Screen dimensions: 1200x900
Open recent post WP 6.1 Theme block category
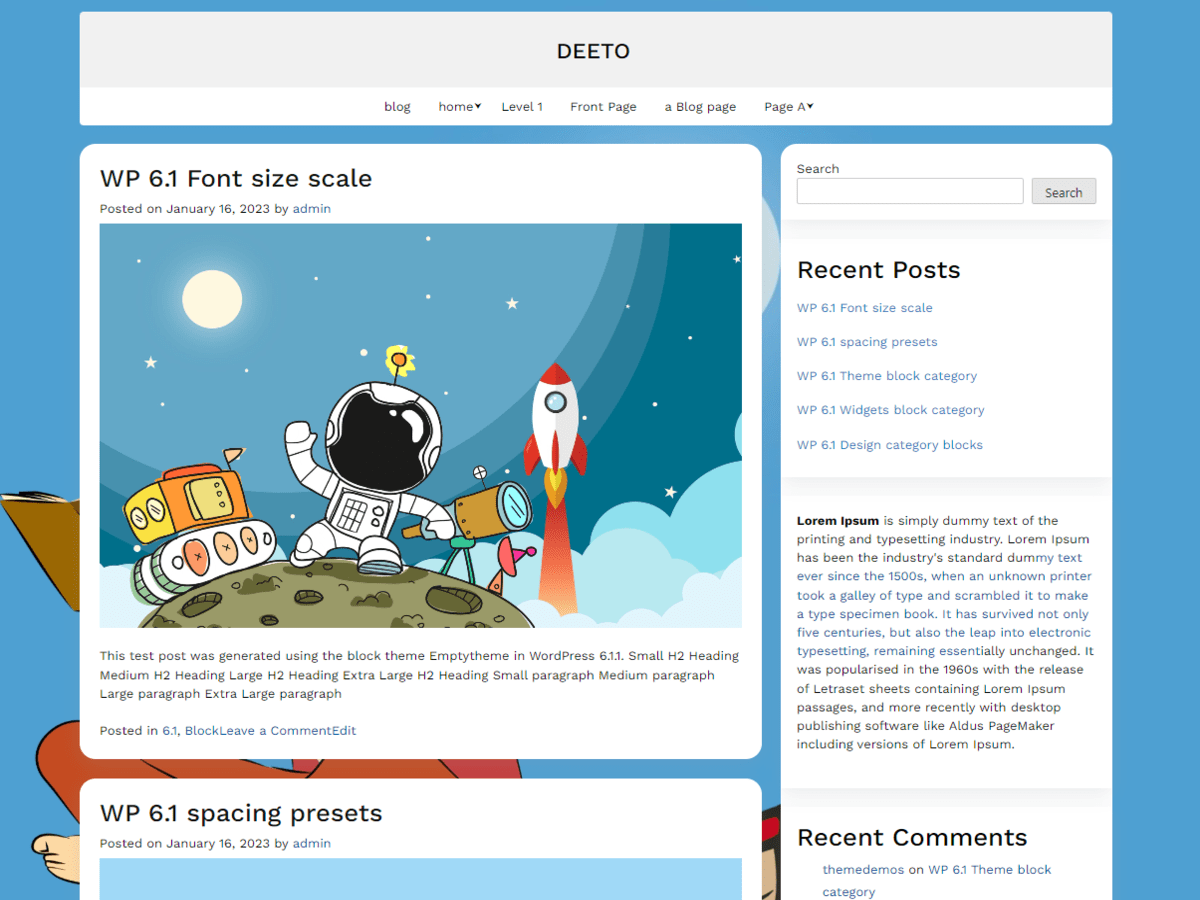point(887,376)
